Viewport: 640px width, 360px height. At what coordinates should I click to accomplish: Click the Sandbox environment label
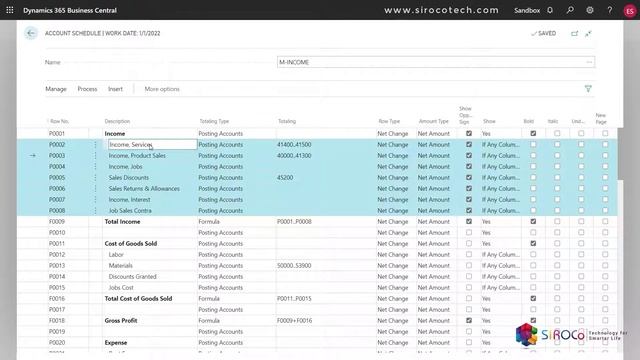tap(527, 10)
